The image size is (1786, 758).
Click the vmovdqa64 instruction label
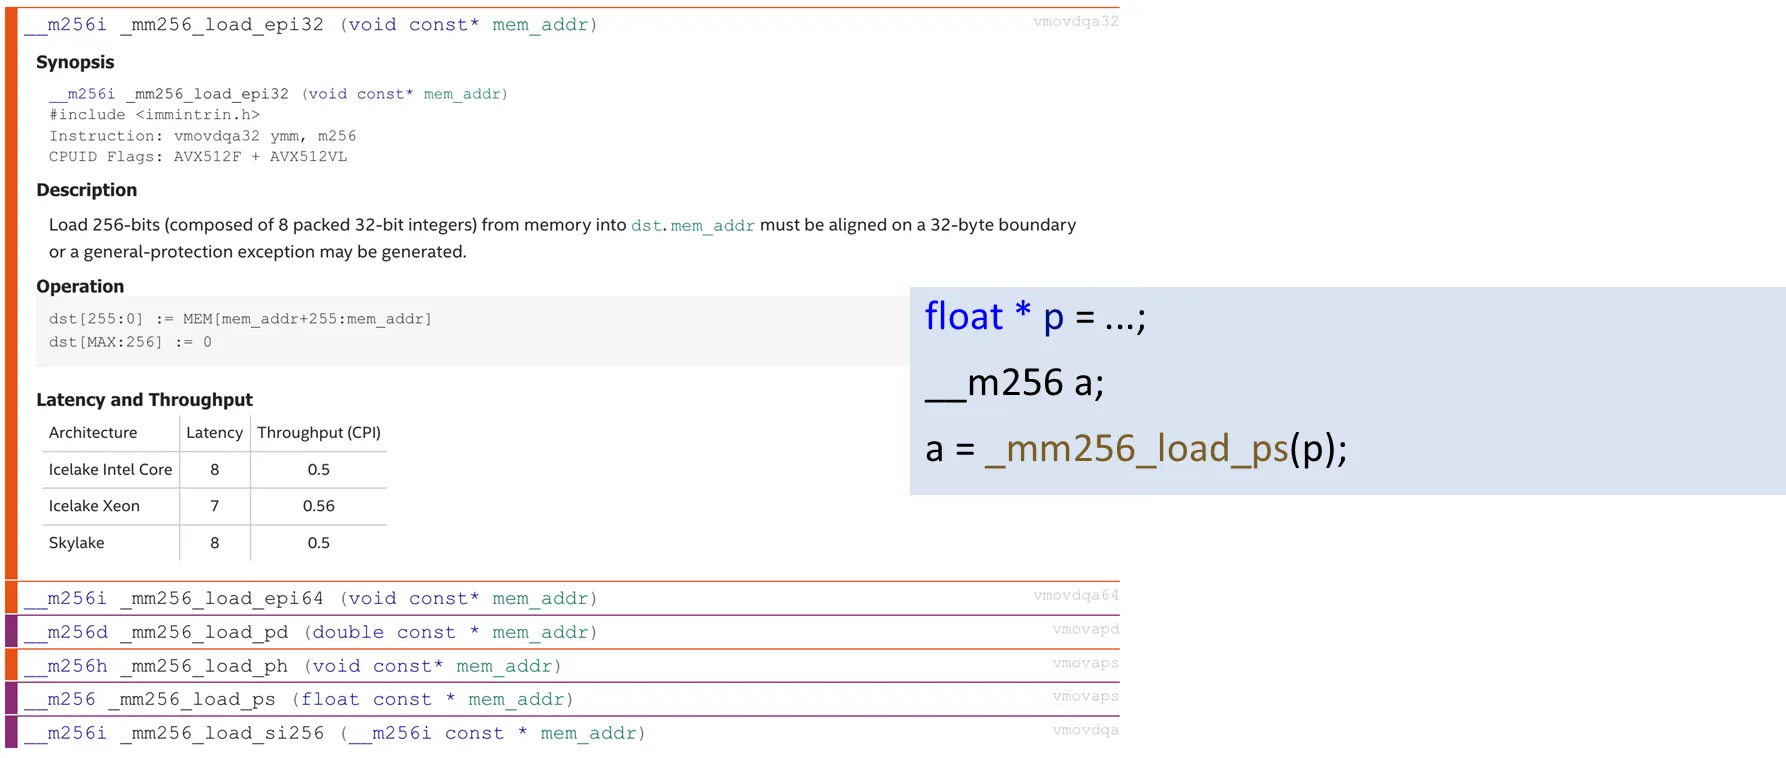pyautogui.click(x=1075, y=596)
